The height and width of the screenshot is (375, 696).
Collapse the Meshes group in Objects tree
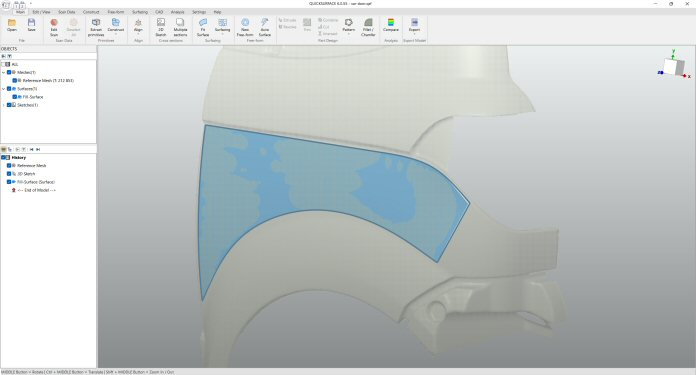coord(4,72)
